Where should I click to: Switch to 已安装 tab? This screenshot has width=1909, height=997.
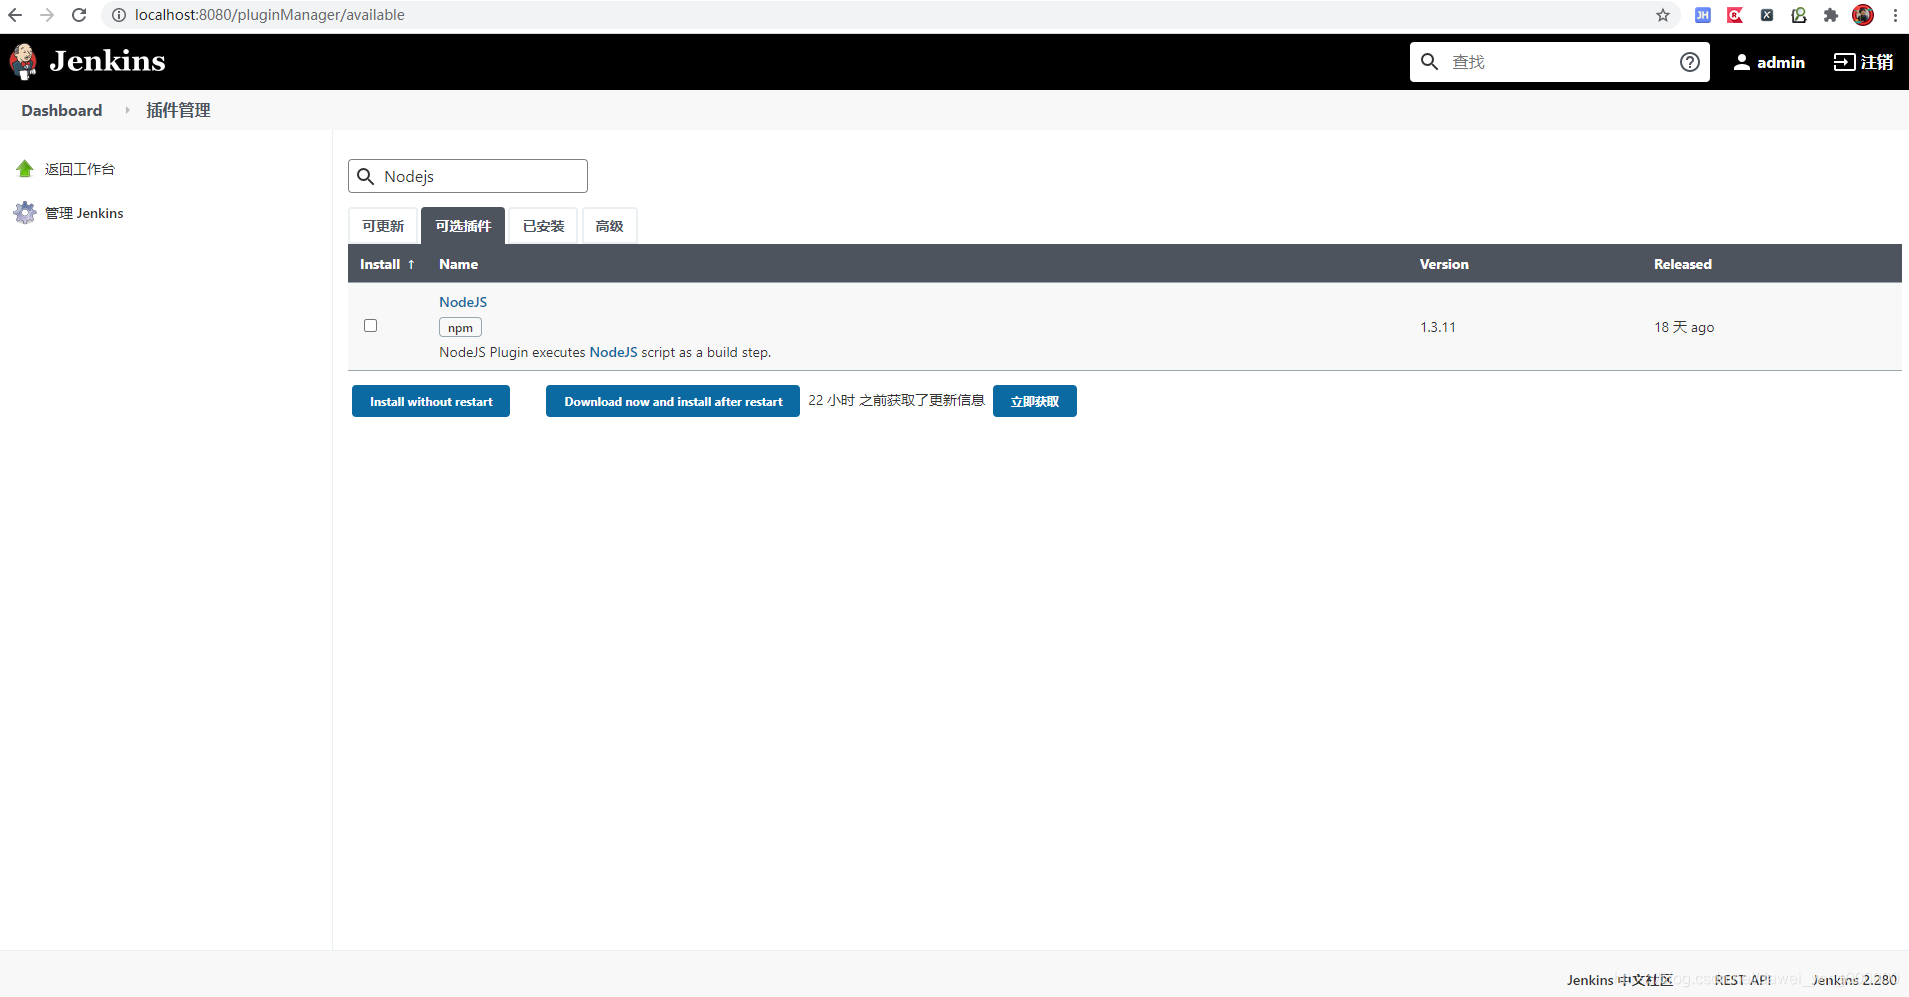(543, 226)
